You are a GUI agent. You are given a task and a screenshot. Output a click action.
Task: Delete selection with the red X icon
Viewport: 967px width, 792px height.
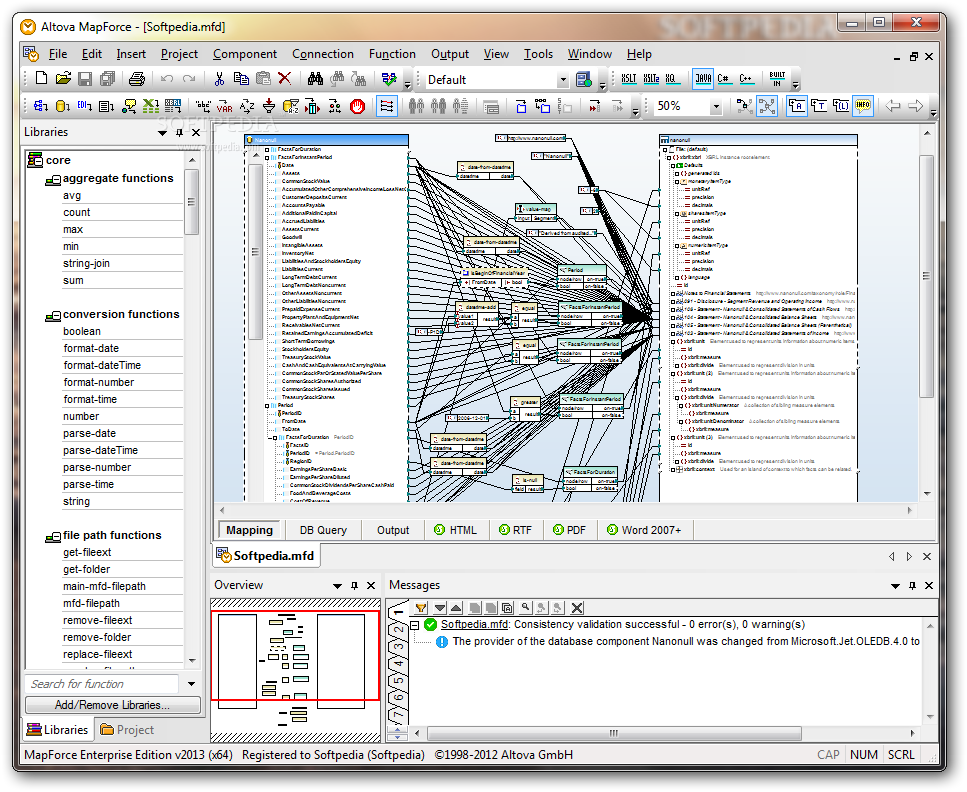284,78
